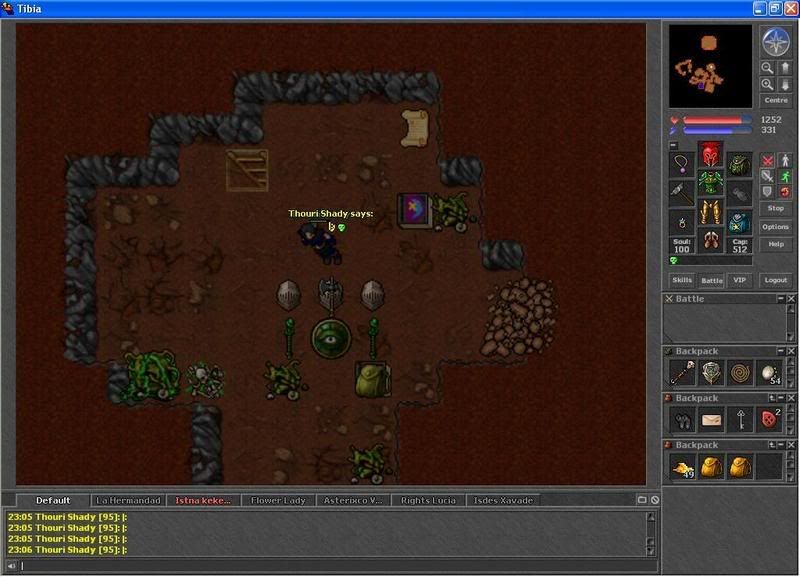
Task: Switch to the Default chat tab
Action: [x=53, y=500]
